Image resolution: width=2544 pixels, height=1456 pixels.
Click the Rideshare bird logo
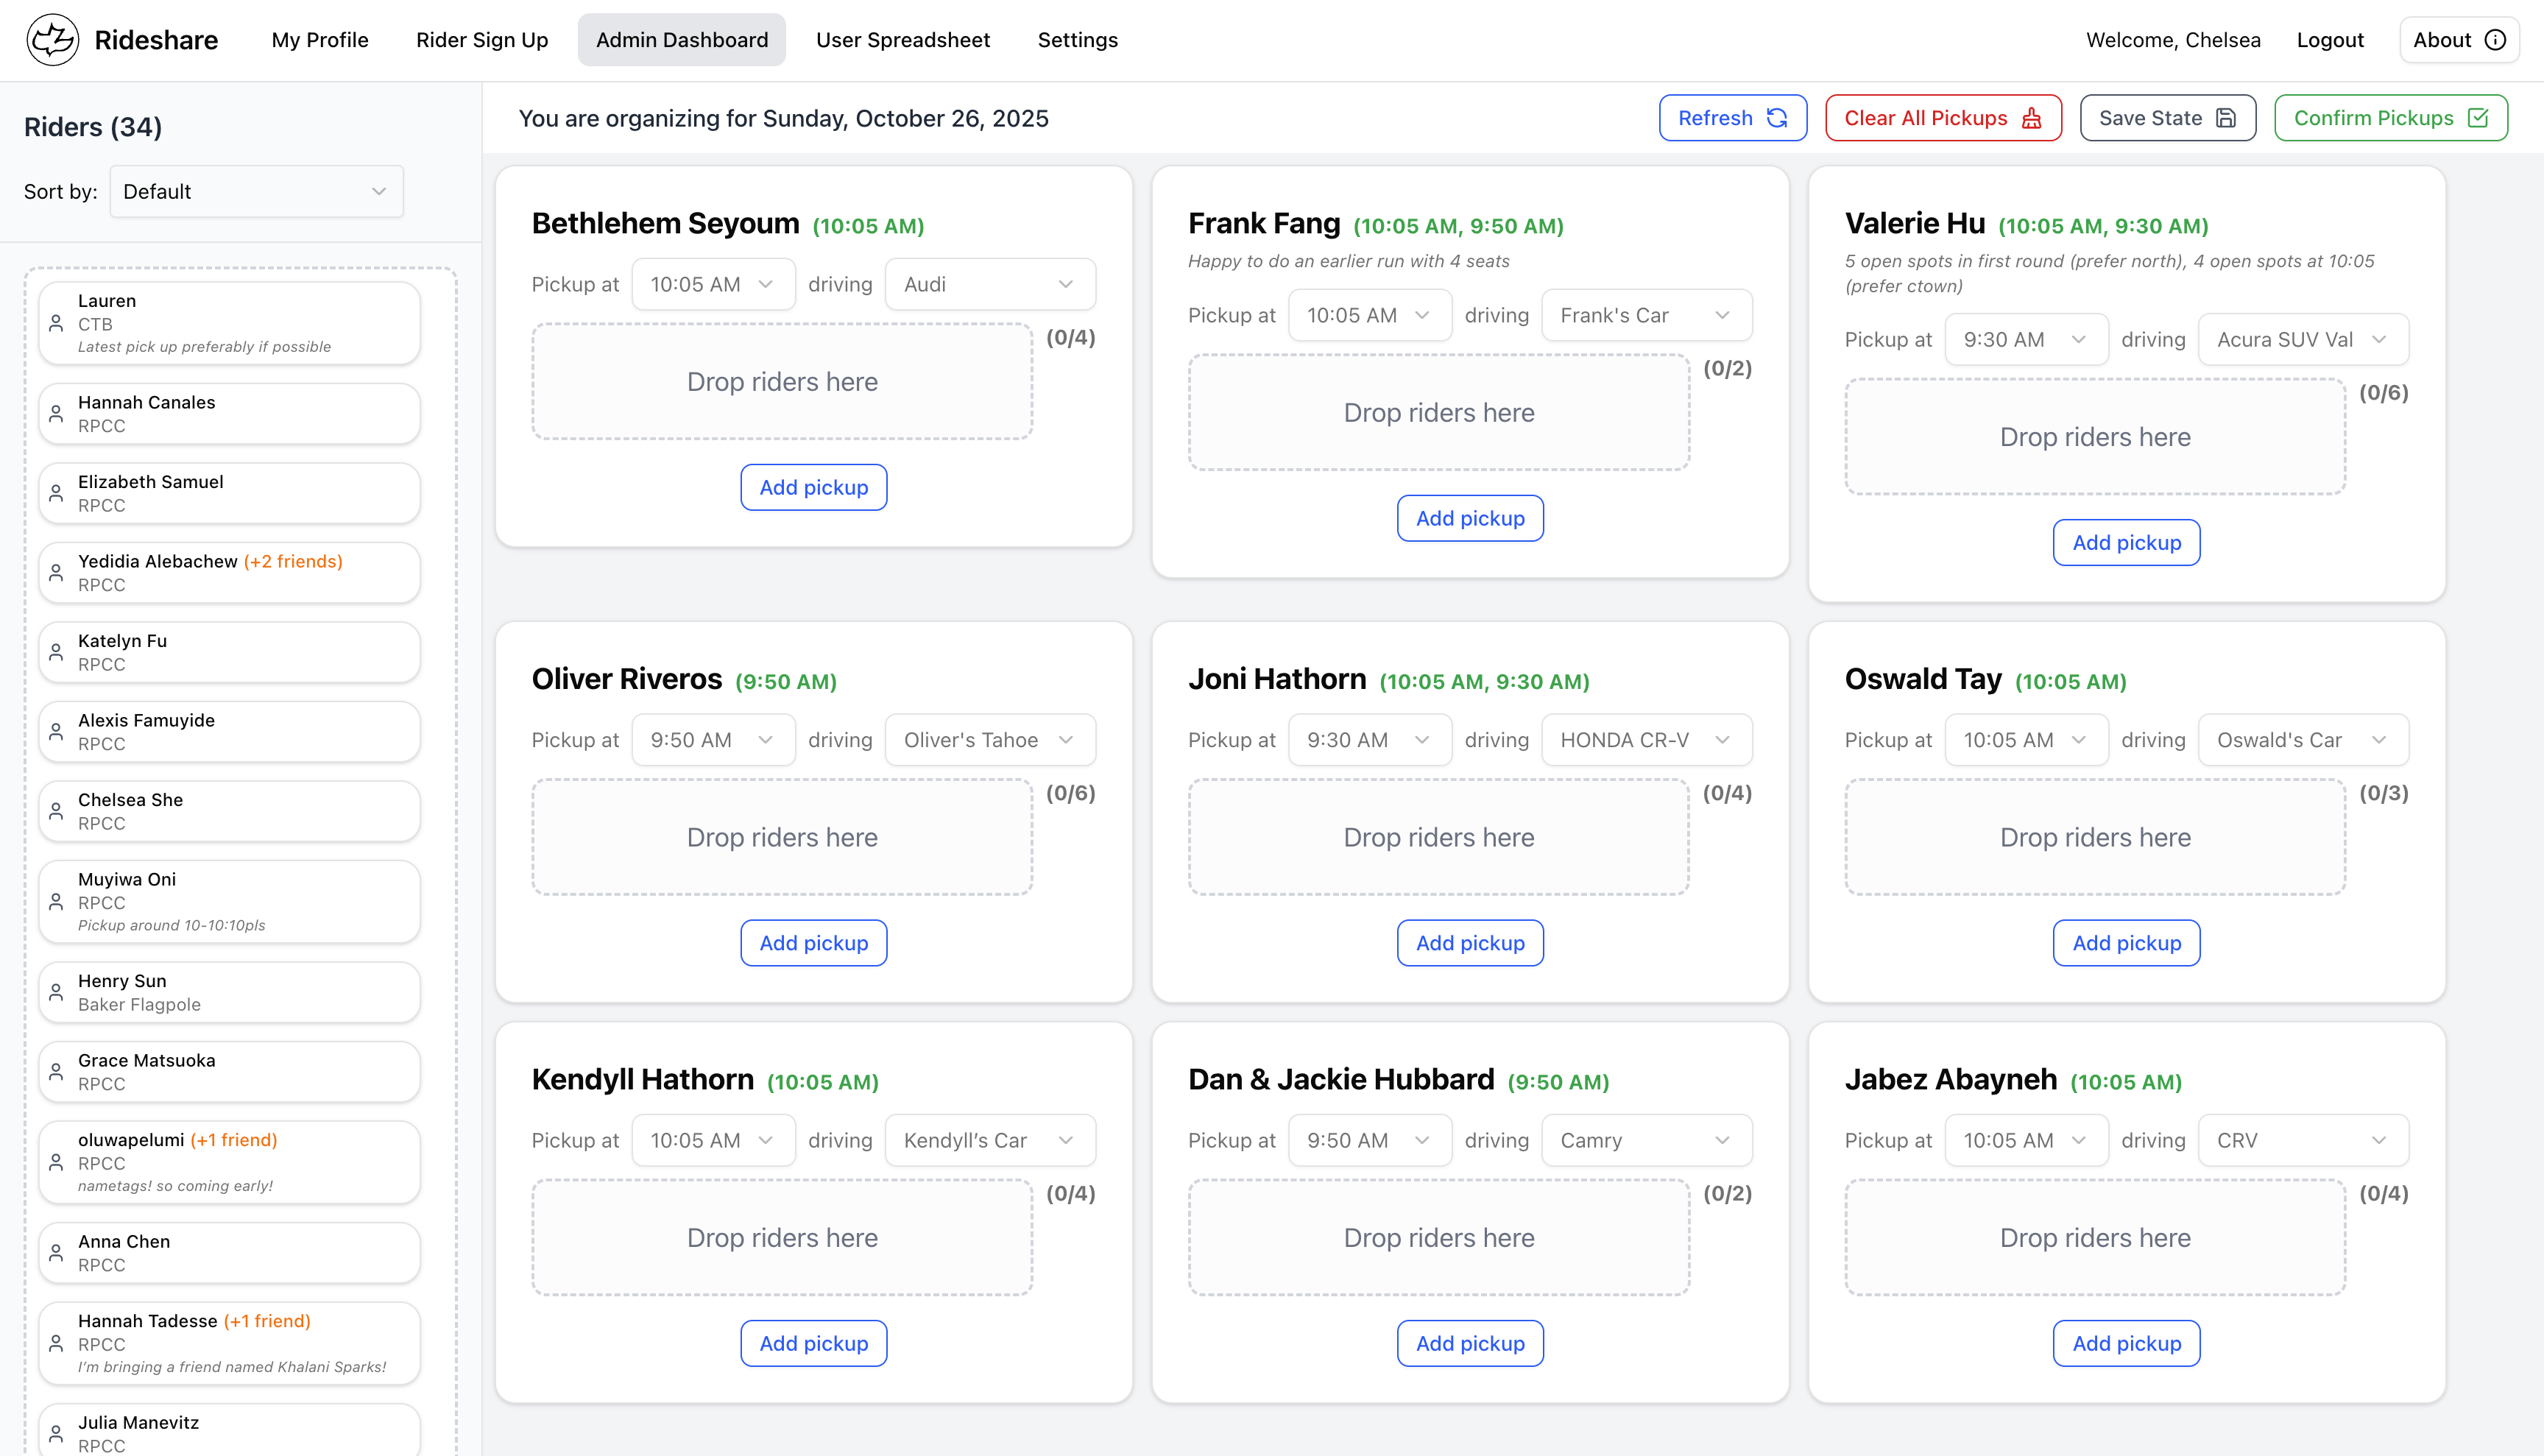(53, 40)
